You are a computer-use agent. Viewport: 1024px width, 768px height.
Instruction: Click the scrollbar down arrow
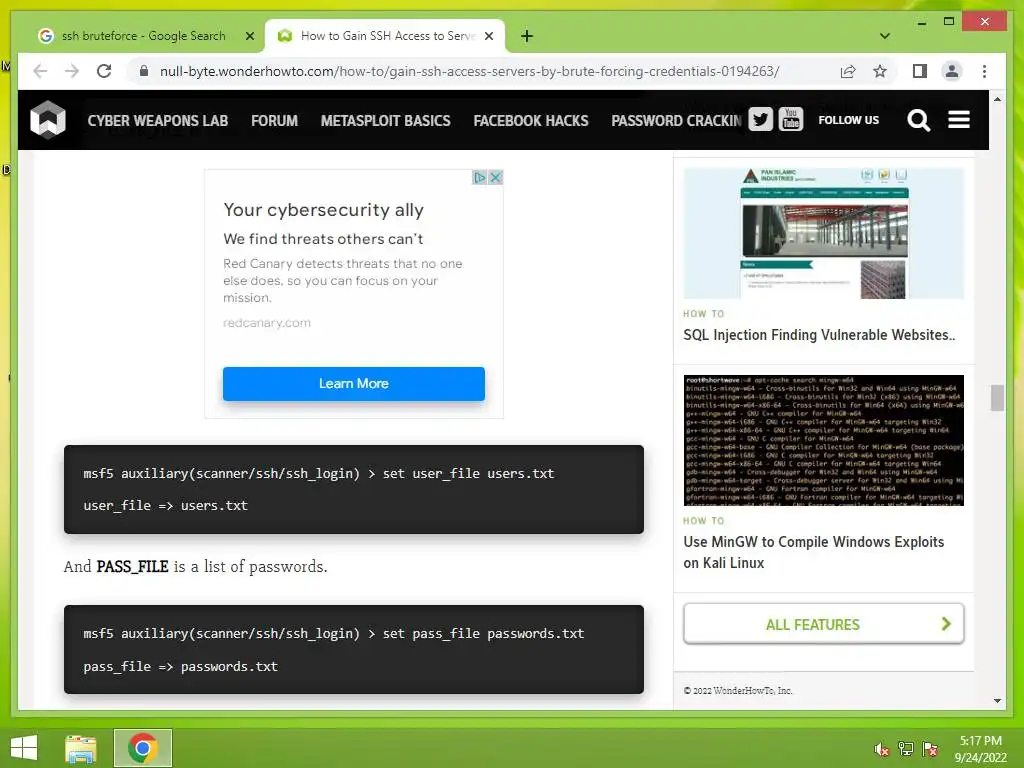[x=997, y=701]
